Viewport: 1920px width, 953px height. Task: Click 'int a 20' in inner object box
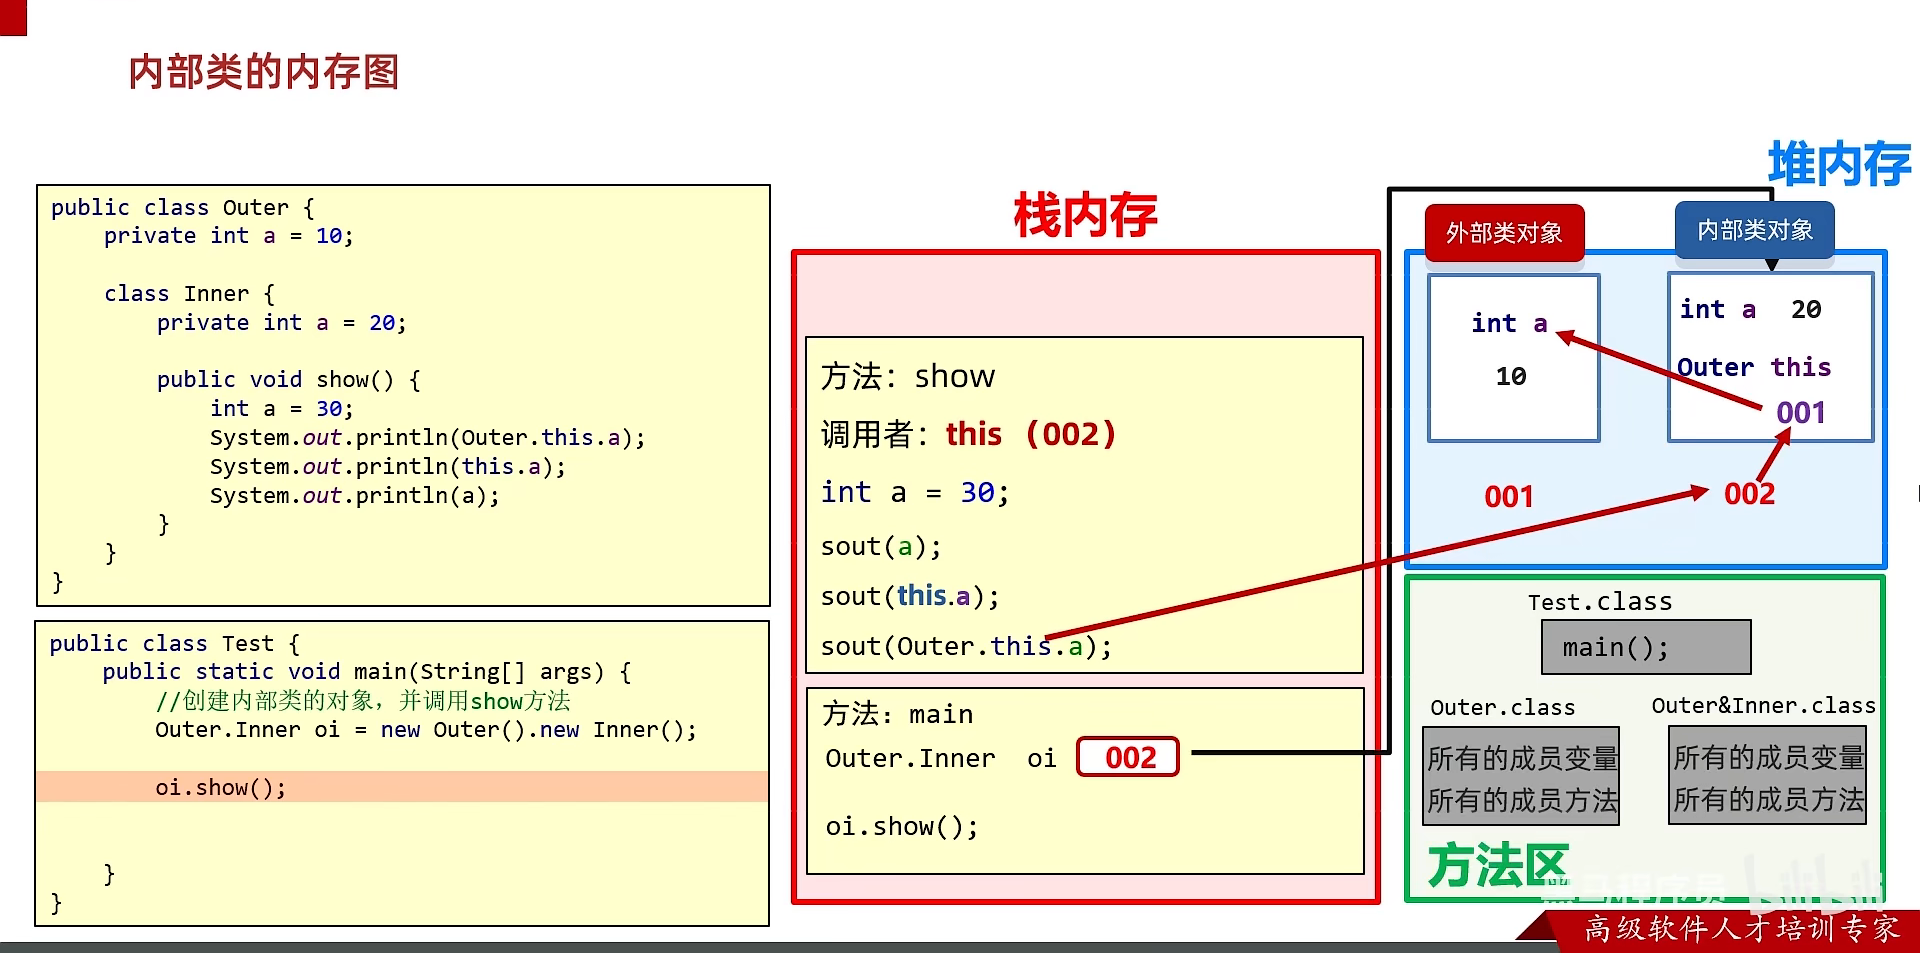pos(1751,310)
